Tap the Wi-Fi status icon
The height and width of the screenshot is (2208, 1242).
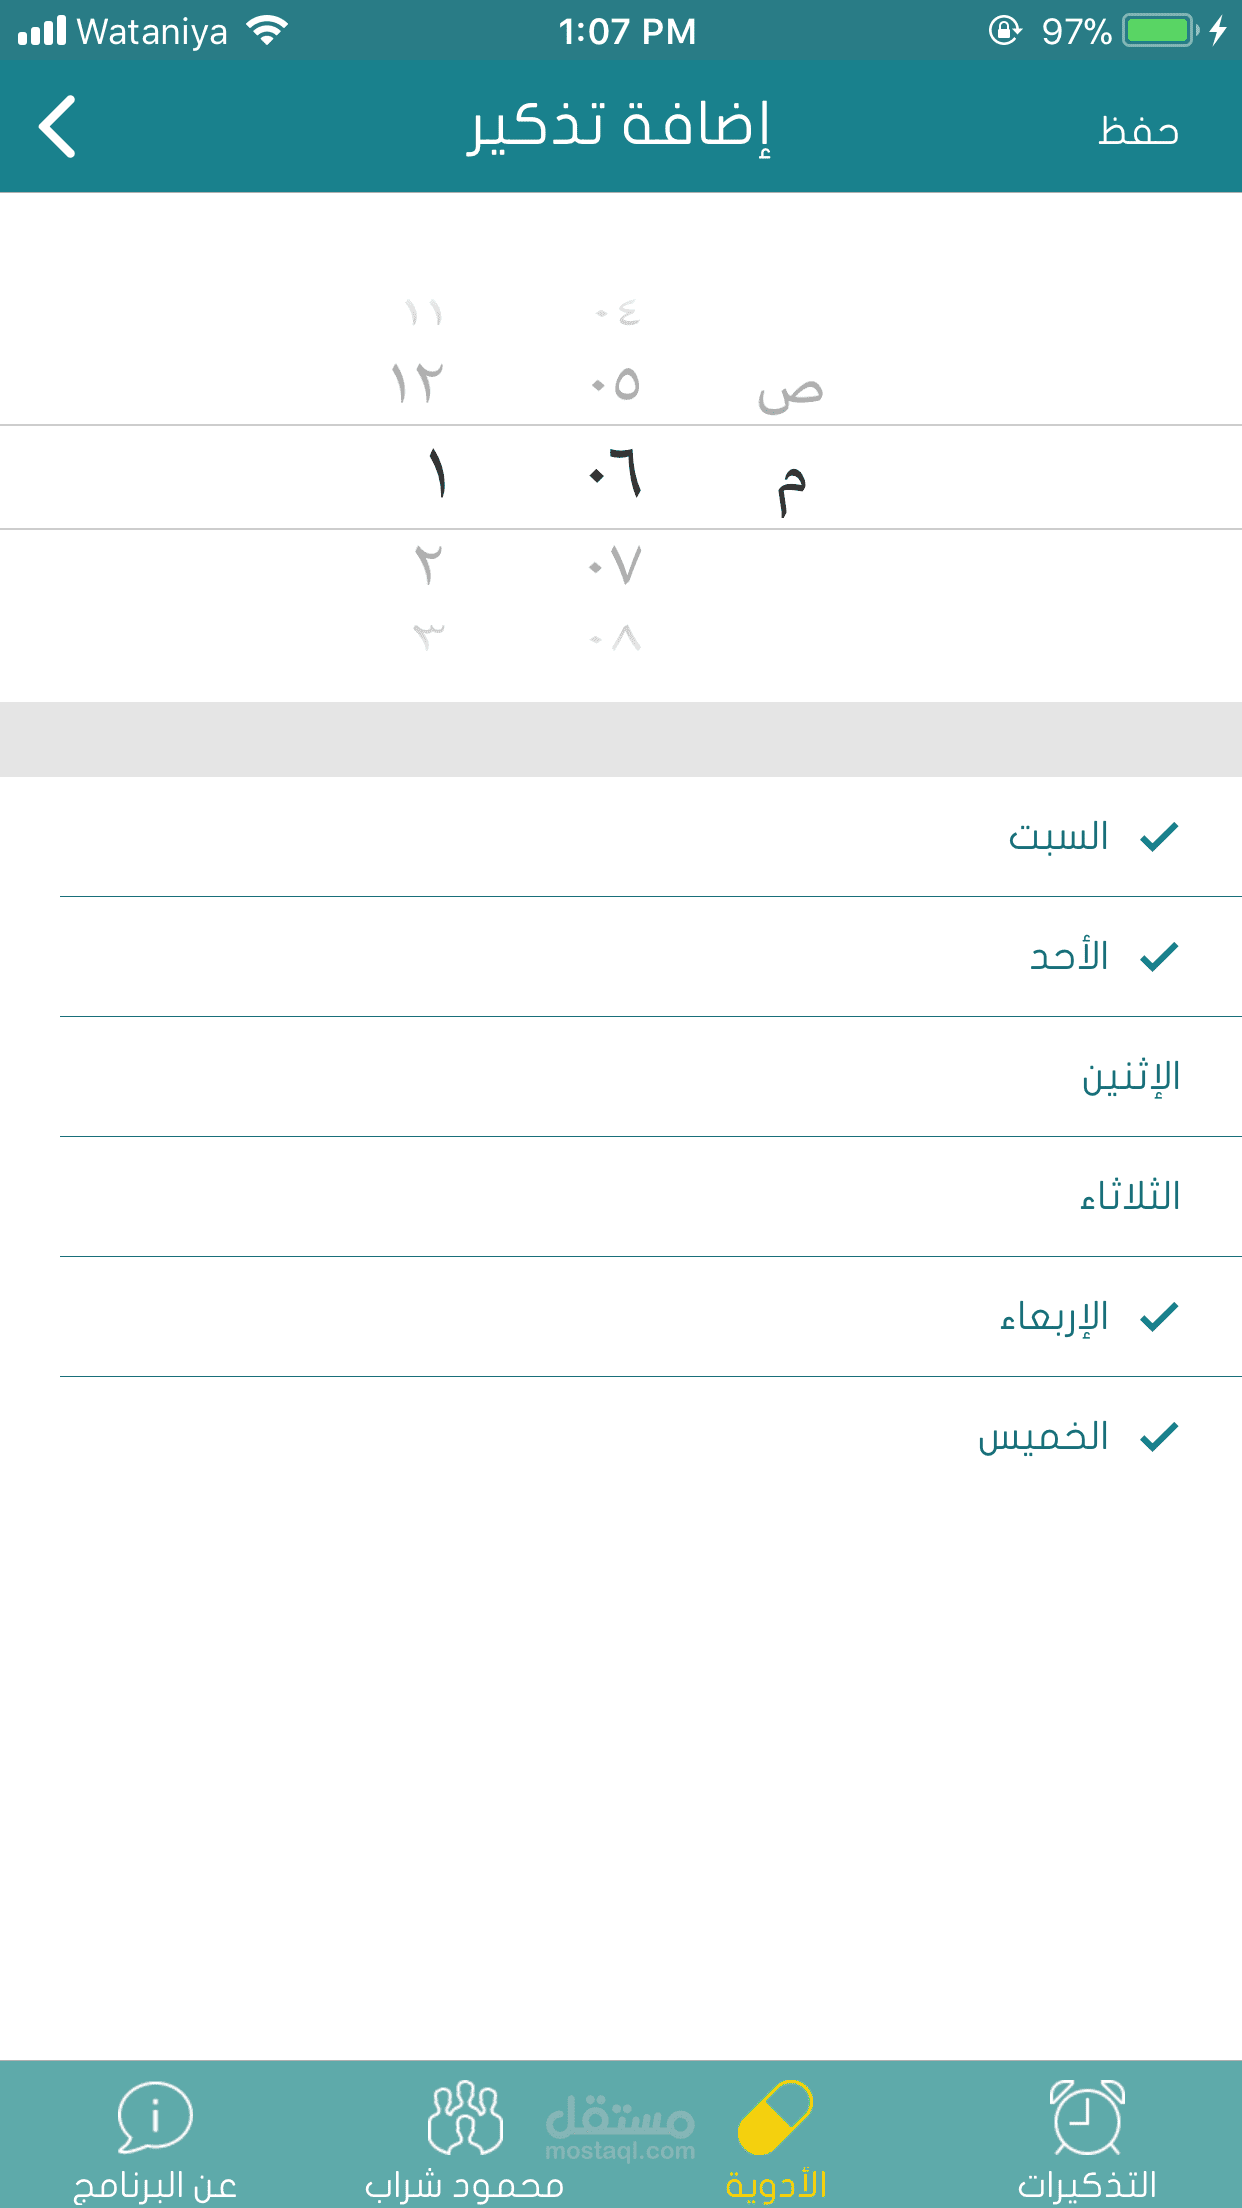[x=267, y=31]
